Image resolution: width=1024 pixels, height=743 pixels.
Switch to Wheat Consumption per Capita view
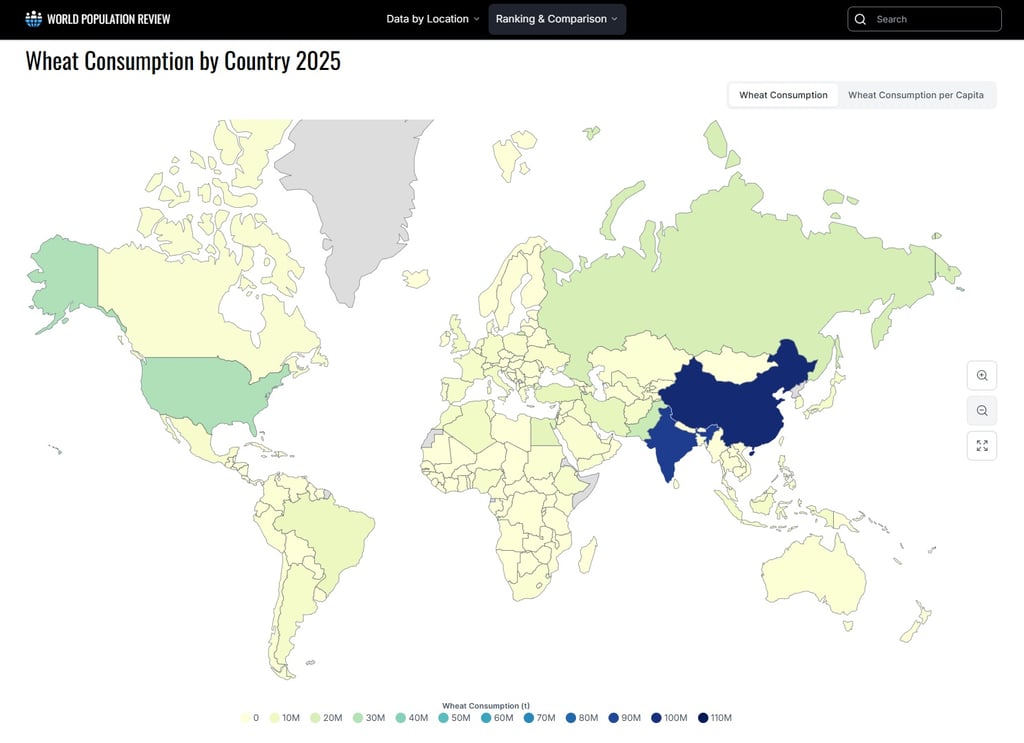click(x=917, y=94)
